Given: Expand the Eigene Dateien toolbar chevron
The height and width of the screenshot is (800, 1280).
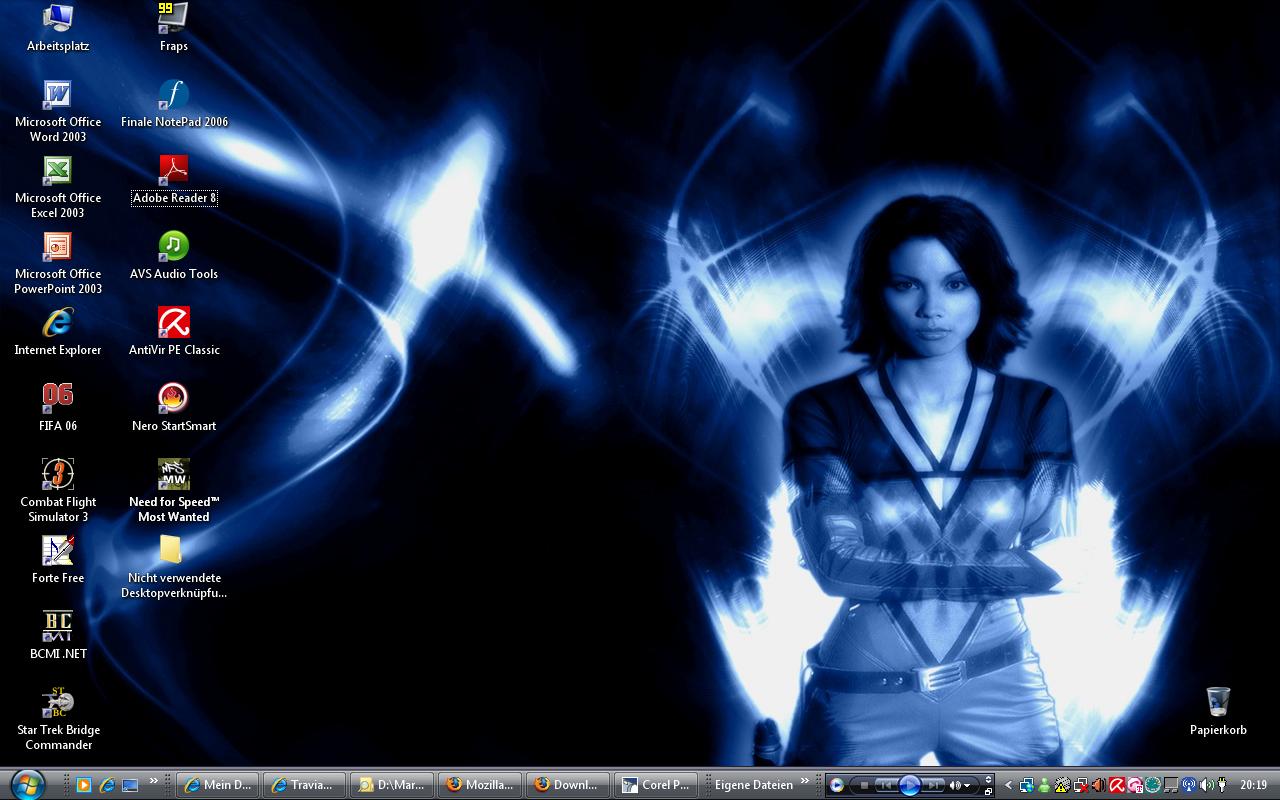Looking at the screenshot, I should (805, 782).
